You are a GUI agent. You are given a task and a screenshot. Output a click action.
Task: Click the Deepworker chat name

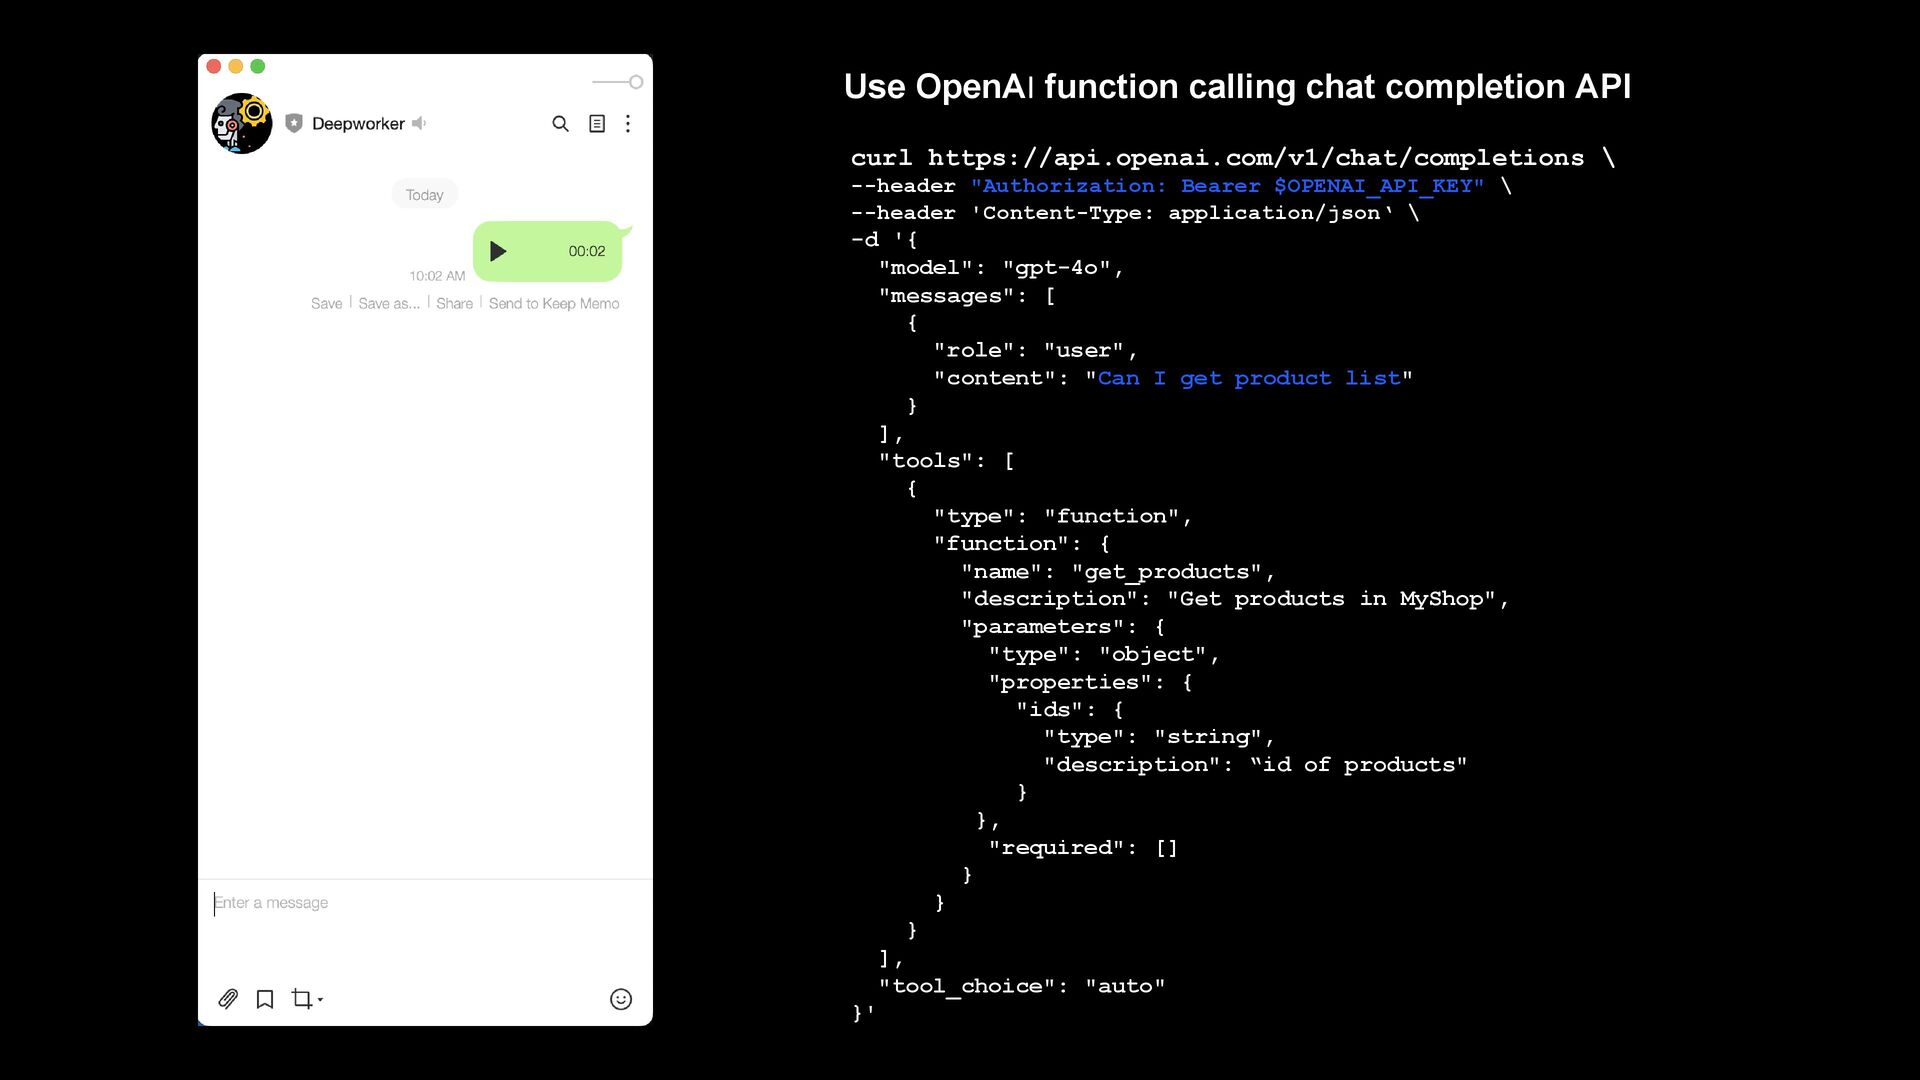click(x=358, y=124)
